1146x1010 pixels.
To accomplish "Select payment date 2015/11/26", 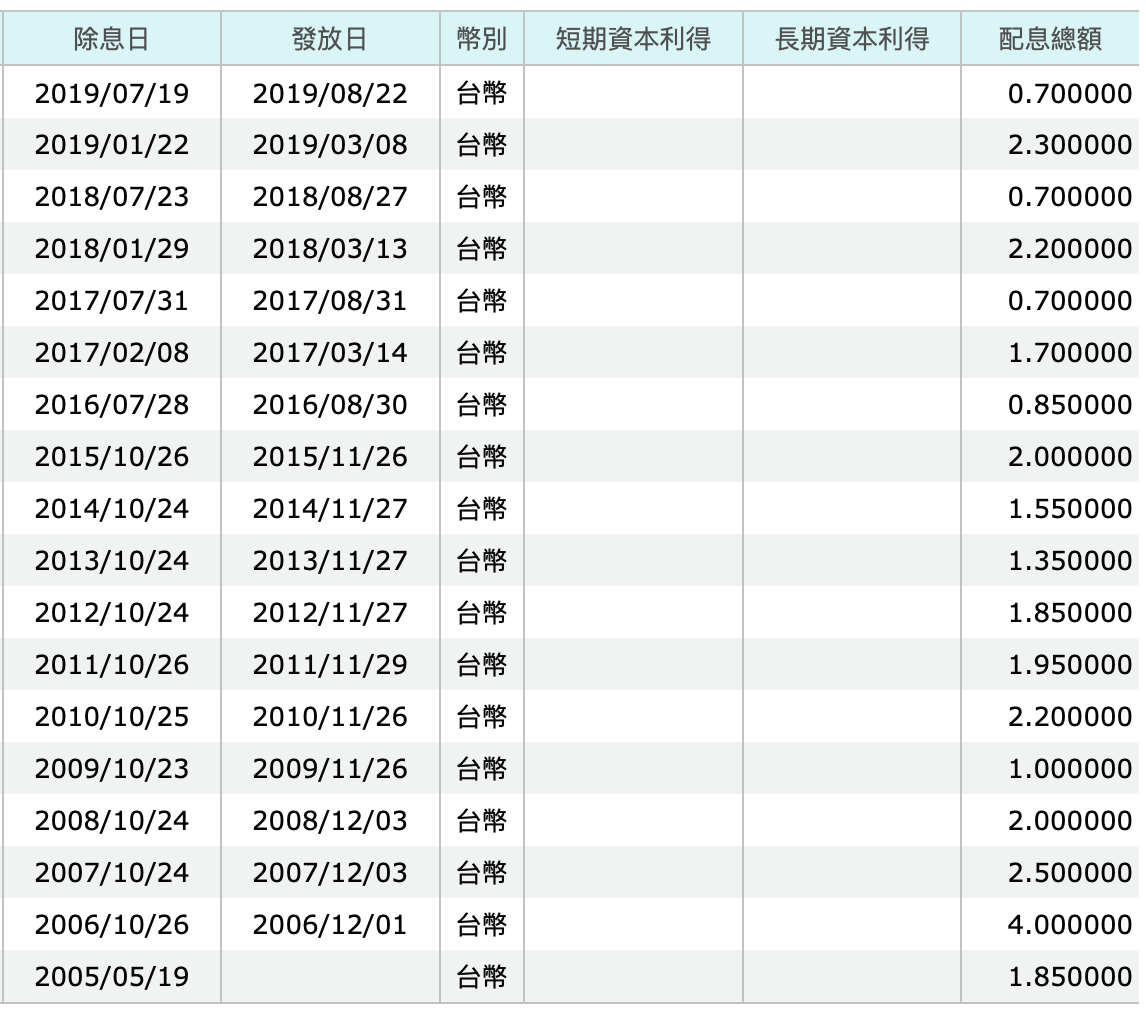I will coord(330,456).
